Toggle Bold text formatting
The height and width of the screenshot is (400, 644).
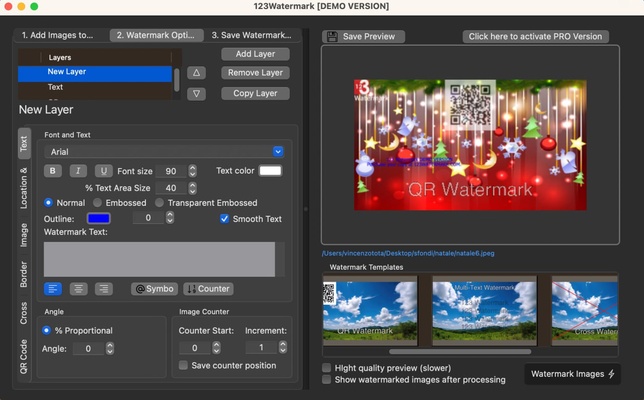coord(53,171)
